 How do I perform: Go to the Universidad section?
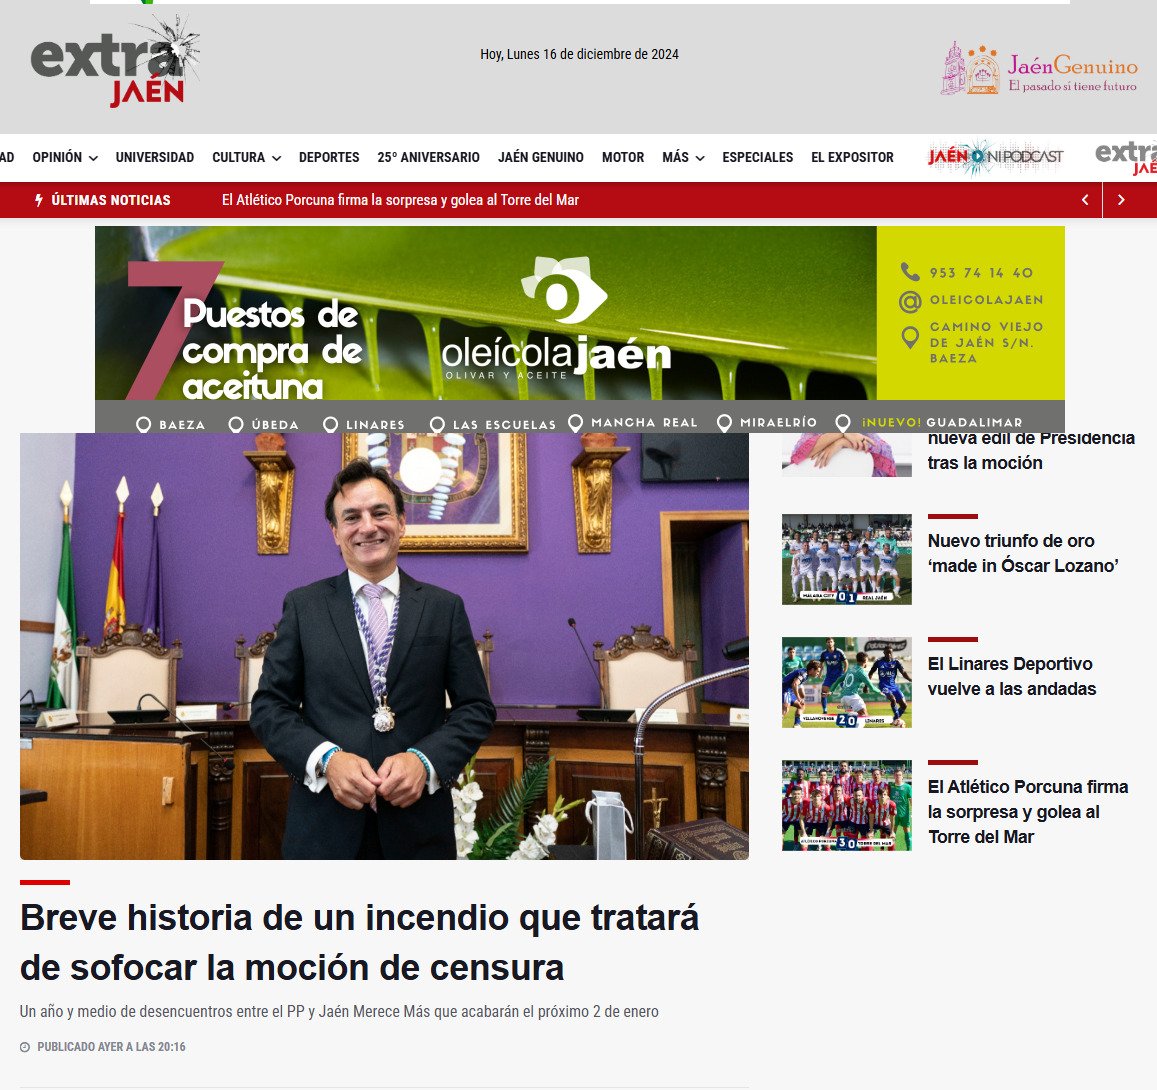(155, 158)
